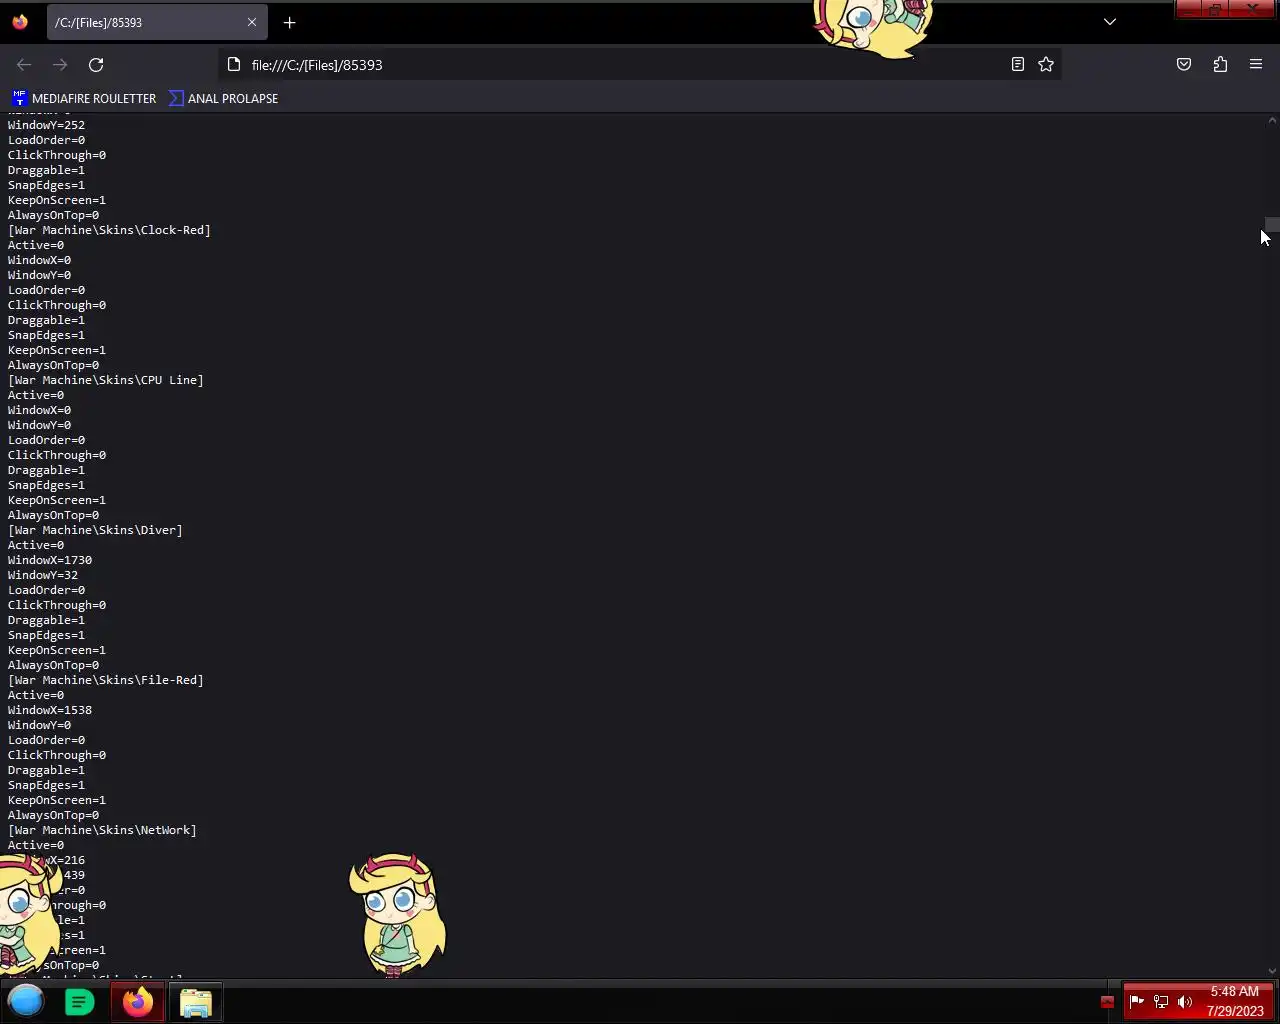The width and height of the screenshot is (1280, 1024).
Task: Open File Explorer from taskbar
Action: [196, 1002]
